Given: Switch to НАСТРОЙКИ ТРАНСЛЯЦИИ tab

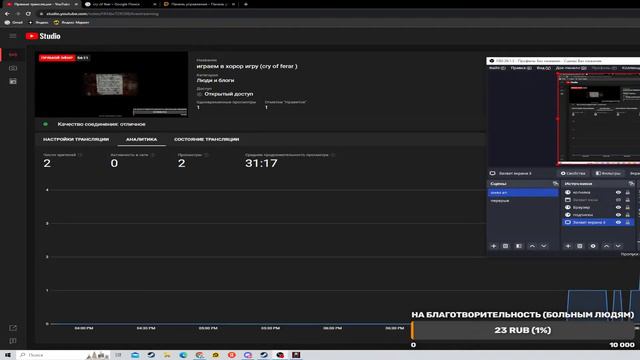Looking at the screenshot, I should (76, 139).
